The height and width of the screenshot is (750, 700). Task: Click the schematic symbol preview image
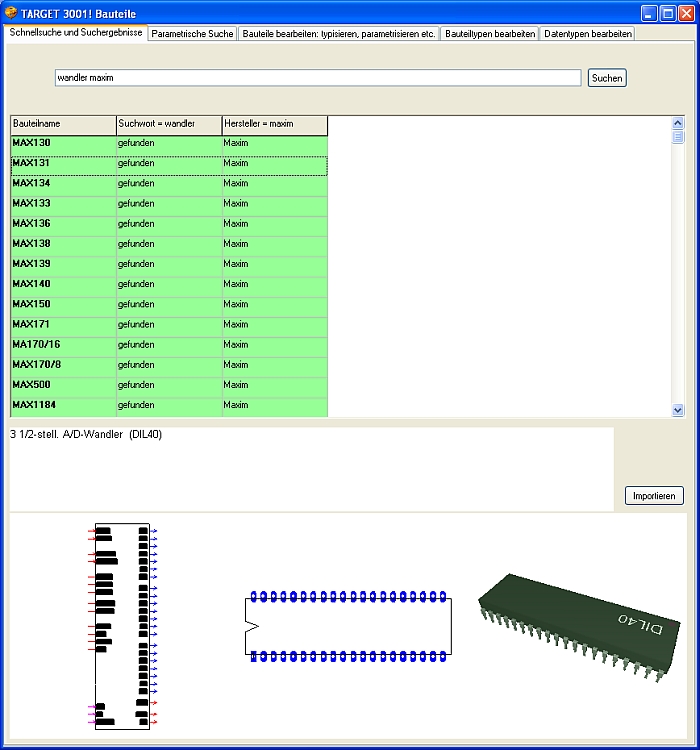pos(123,625)
